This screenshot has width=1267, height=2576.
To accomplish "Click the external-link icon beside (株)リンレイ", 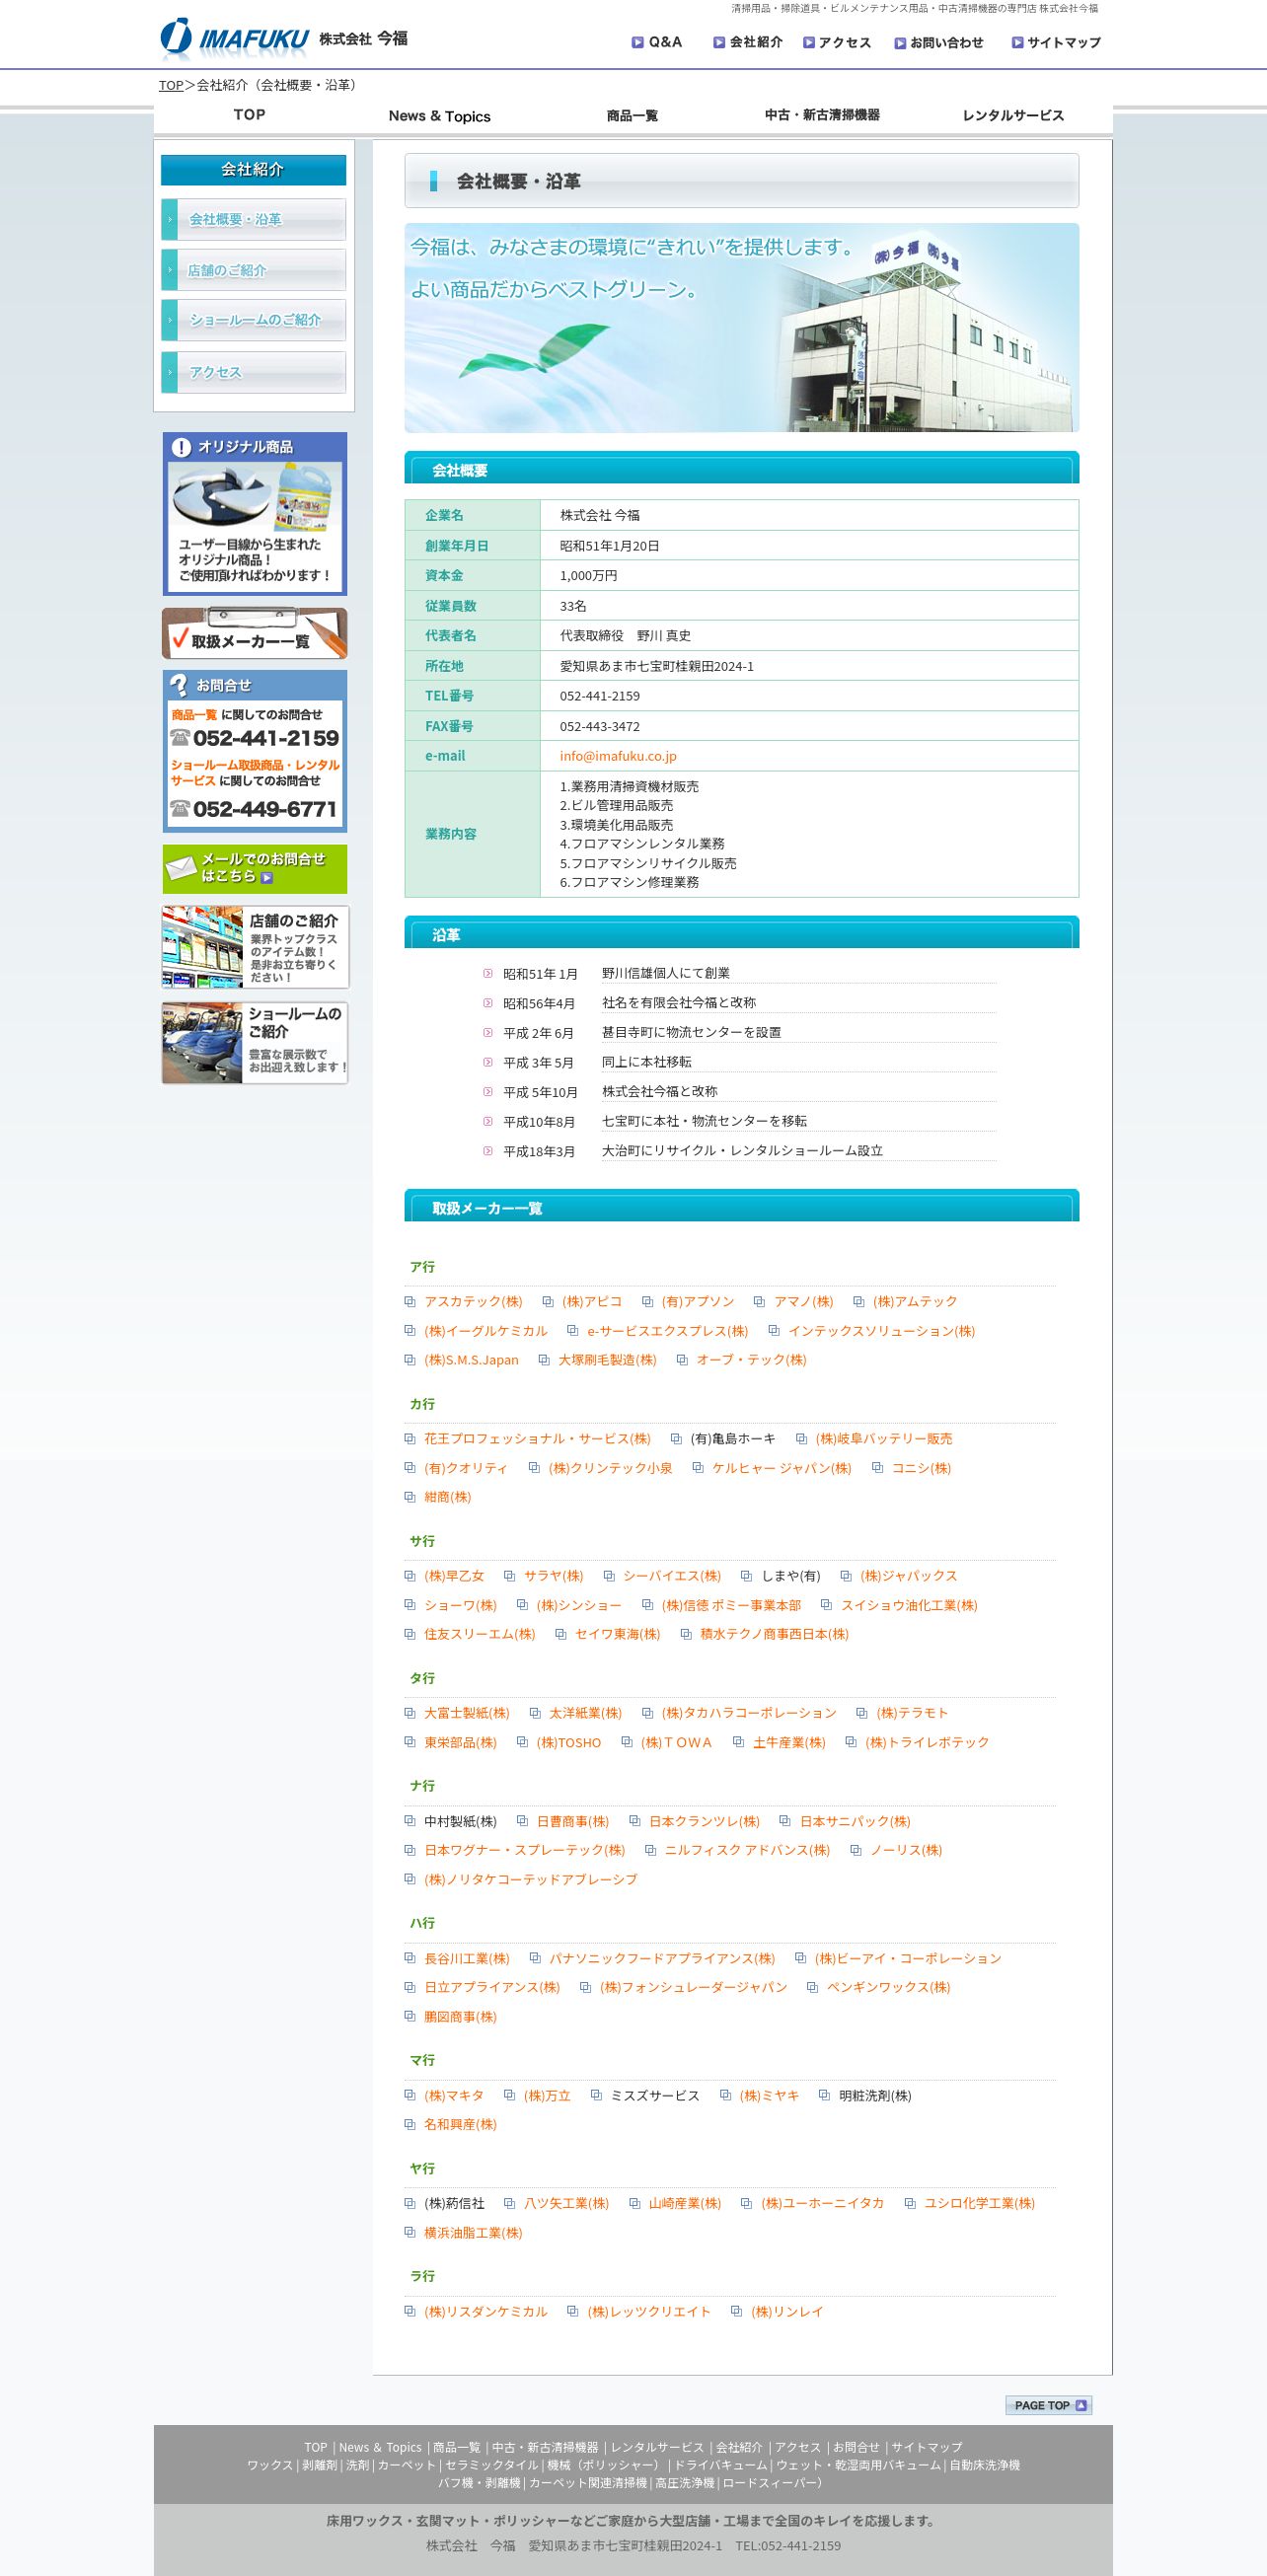I will point(737,2310).
